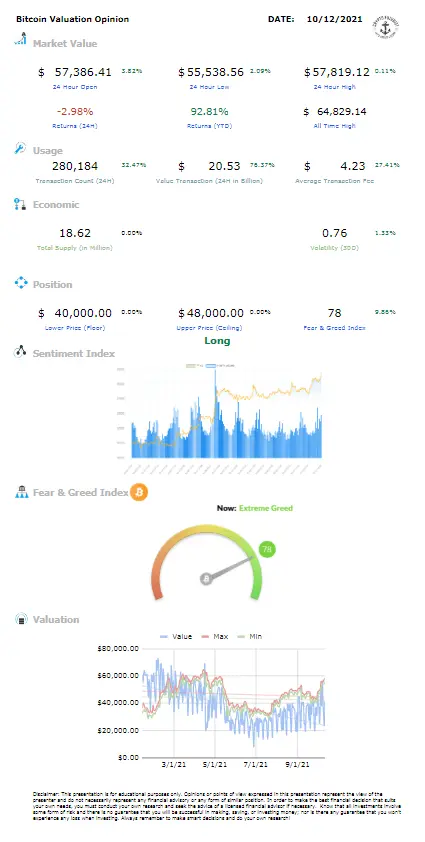Click the Economic heading

click(x=56, y=205)
